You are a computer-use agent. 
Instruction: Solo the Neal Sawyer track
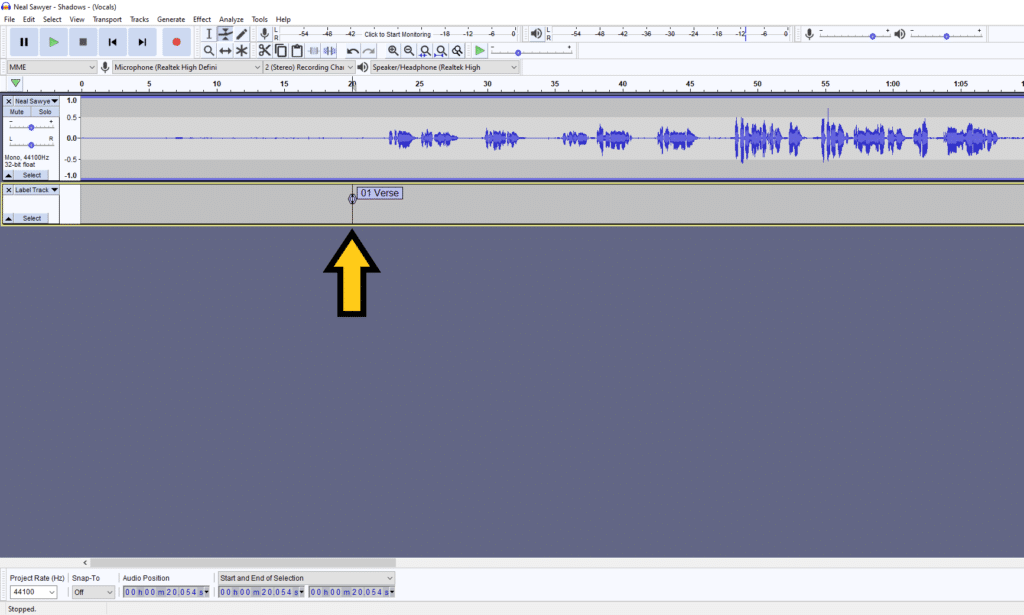[x=43, y=112]
